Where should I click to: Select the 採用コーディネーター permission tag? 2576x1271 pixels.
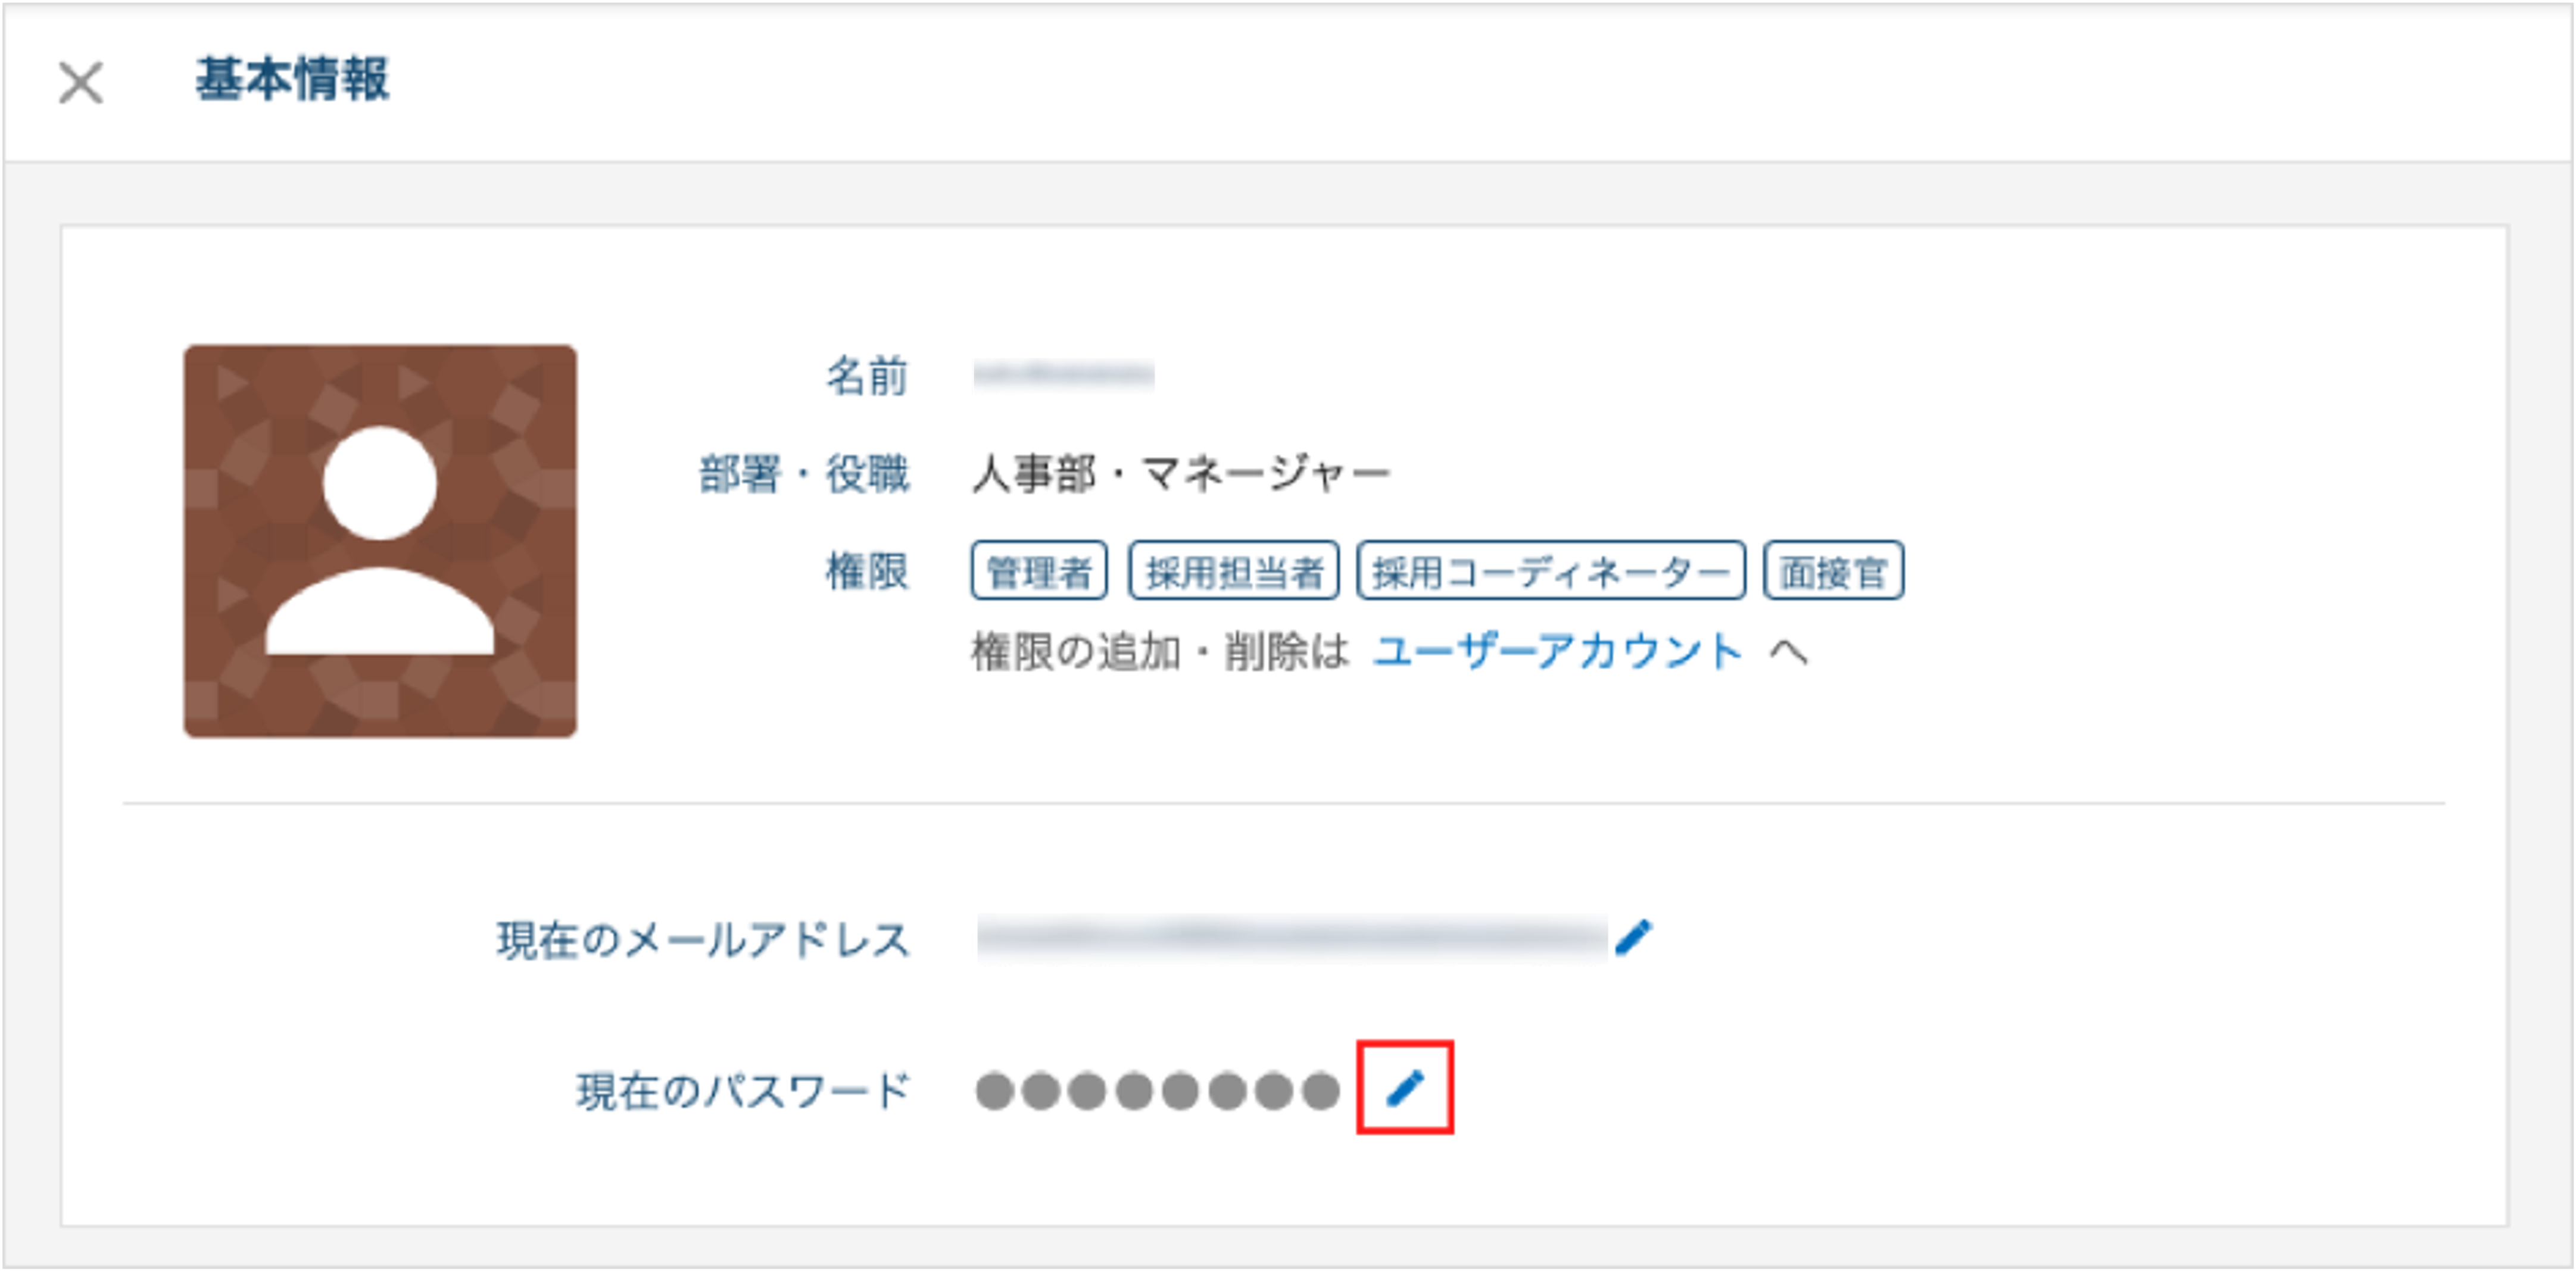coord(1551,571)
